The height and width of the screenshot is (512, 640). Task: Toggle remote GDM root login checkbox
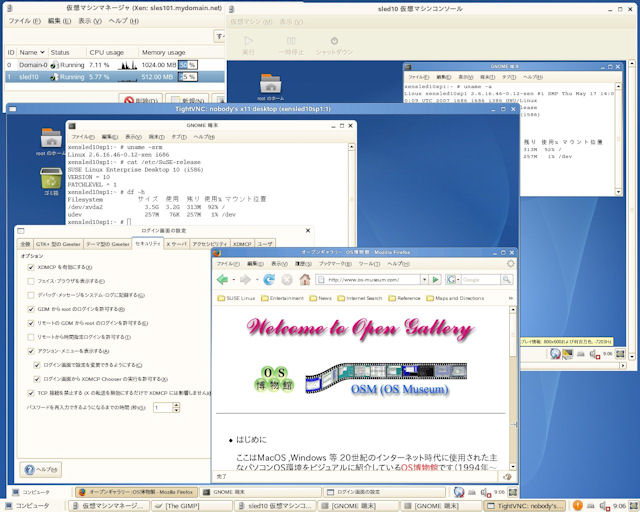pyautogui.click(x=31, y=323)
